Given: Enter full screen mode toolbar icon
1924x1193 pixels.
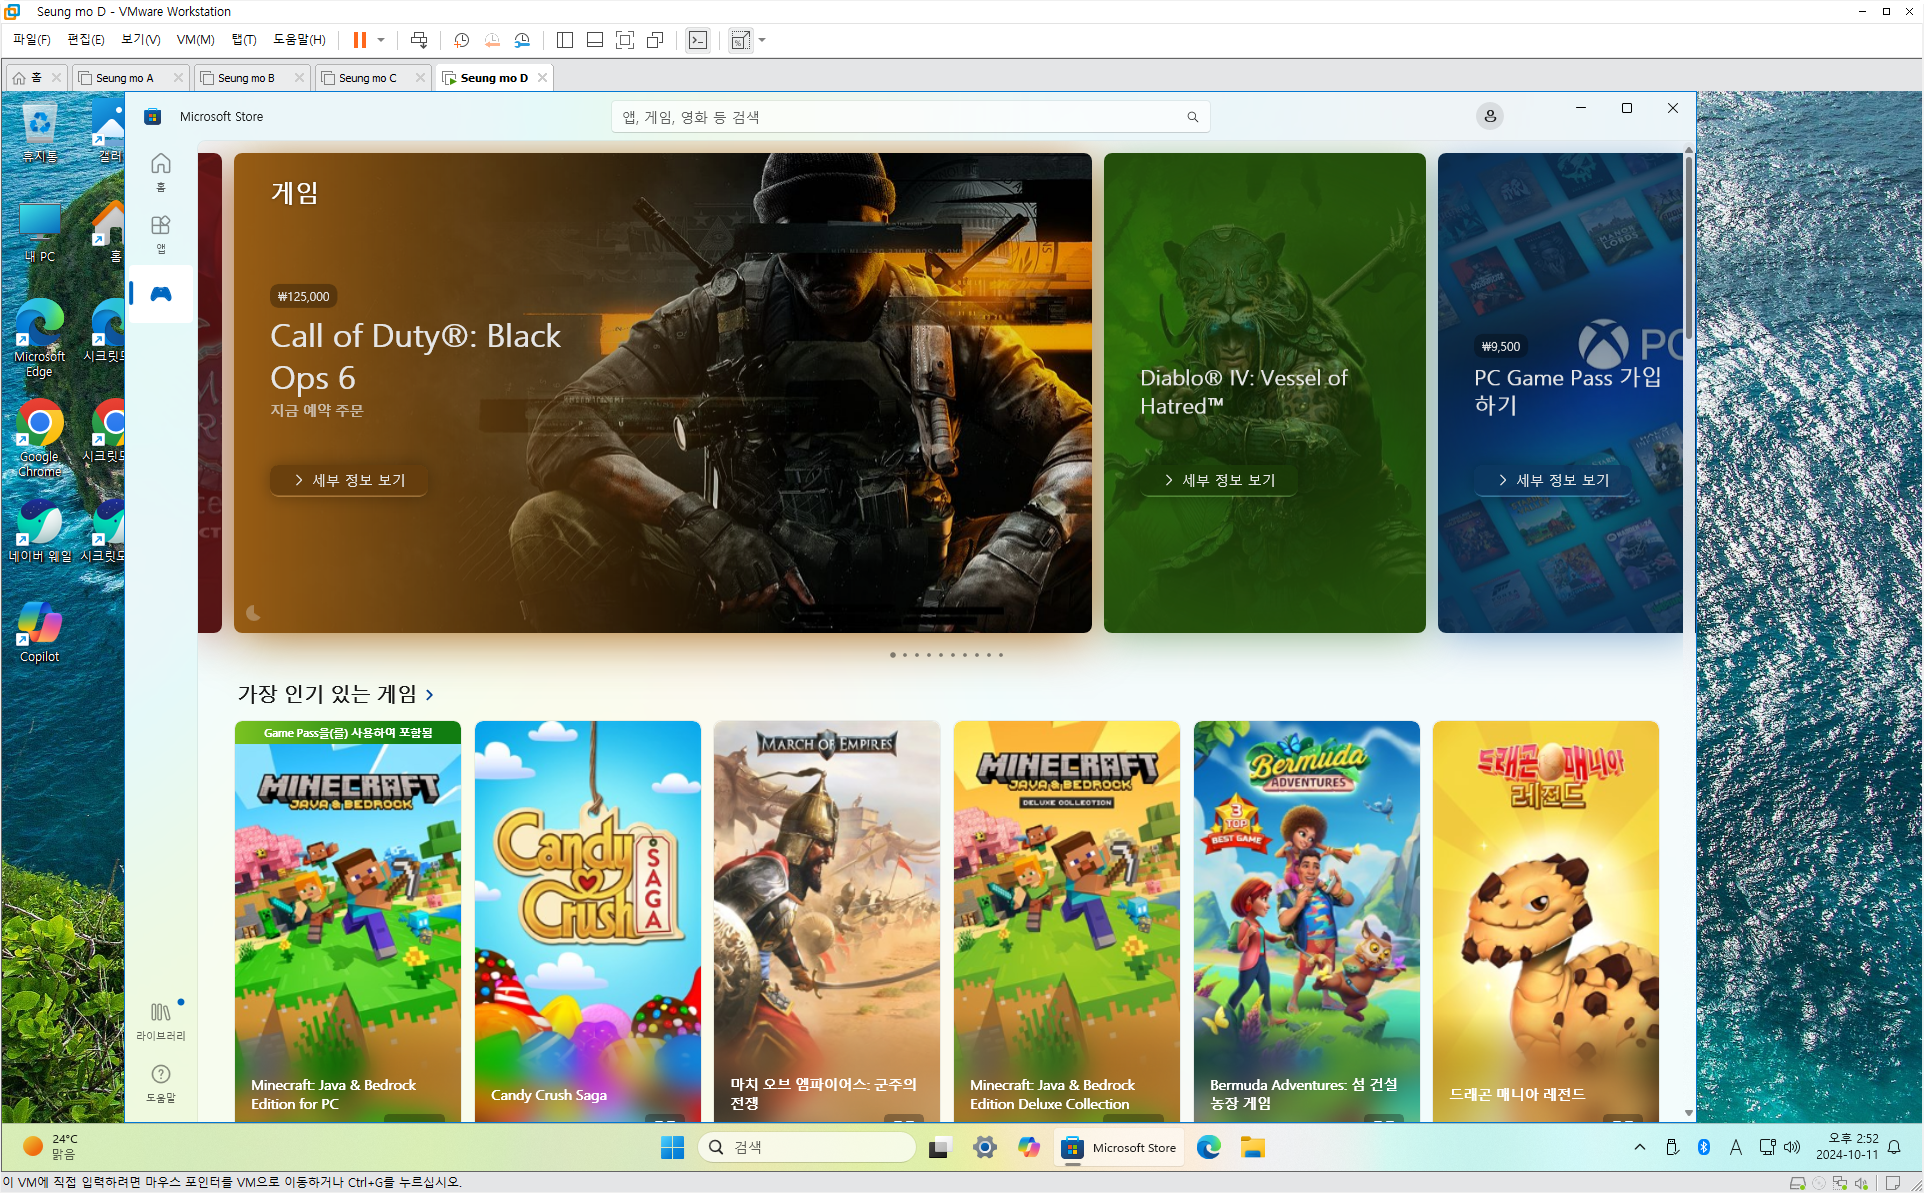Looking at the screenshot, I should tap(625, 40).
